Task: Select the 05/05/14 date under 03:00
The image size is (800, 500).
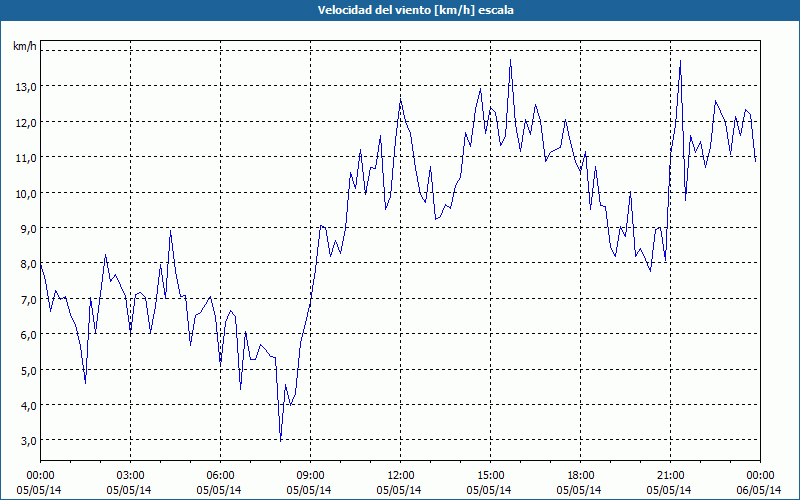Action: point(129,490)
